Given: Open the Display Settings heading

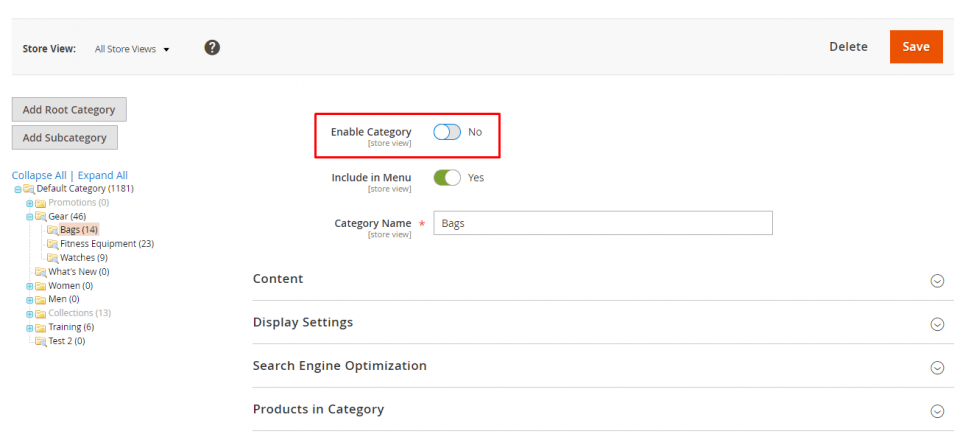Looking at the screenshot, I should (303, 322).
